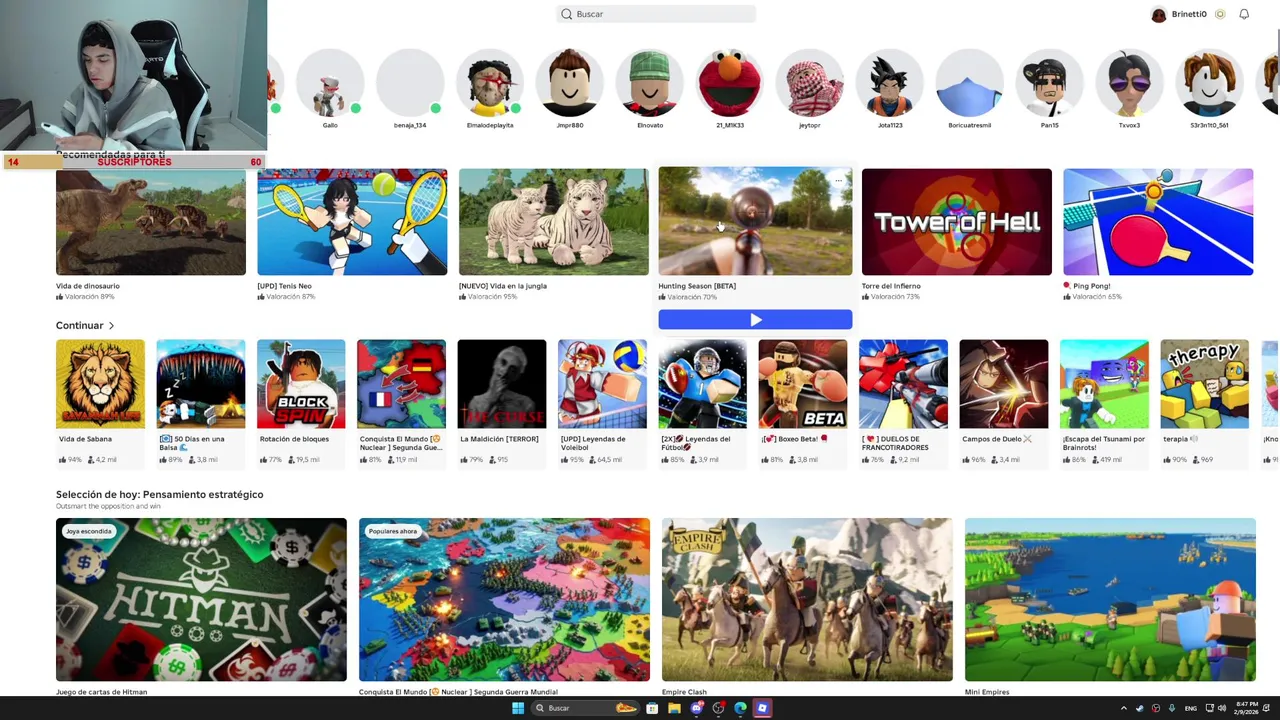The image size is (1280, 720).
Task: Open the Vida de dinosaurio game thumbnail
Action: click(x=151, y=222)
